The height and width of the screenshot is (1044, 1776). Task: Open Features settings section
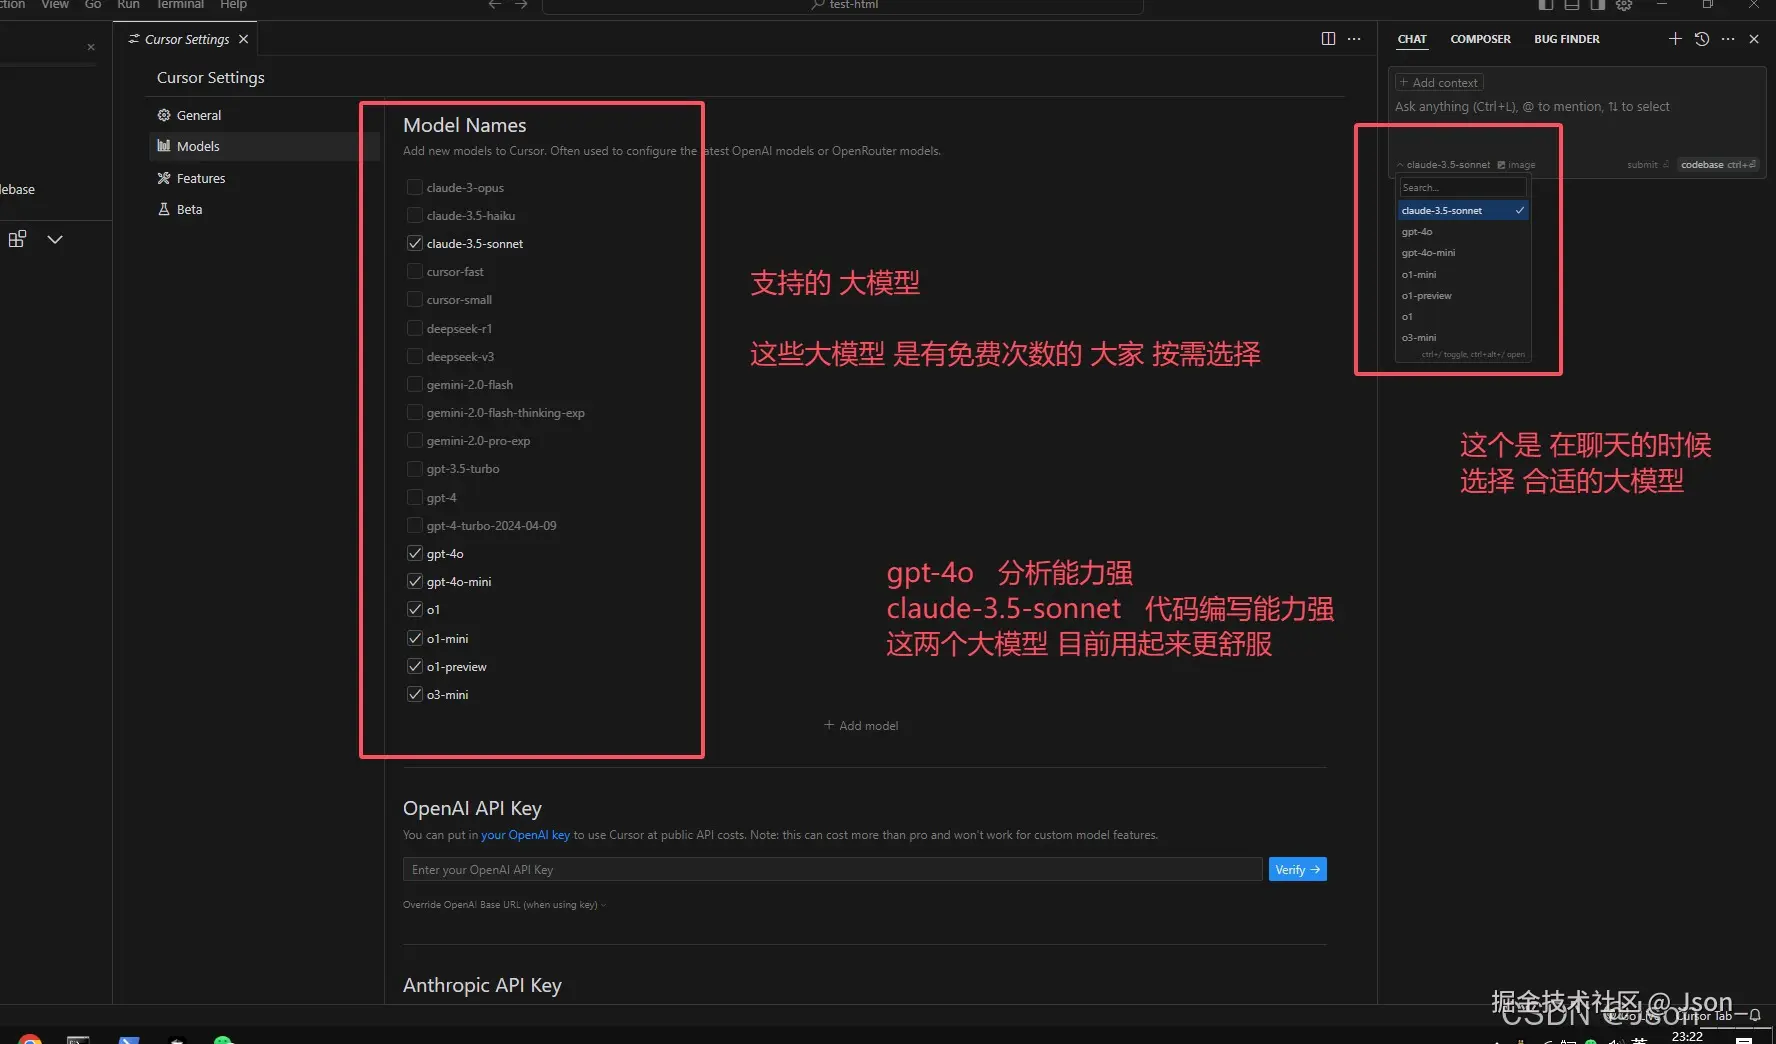264,178
